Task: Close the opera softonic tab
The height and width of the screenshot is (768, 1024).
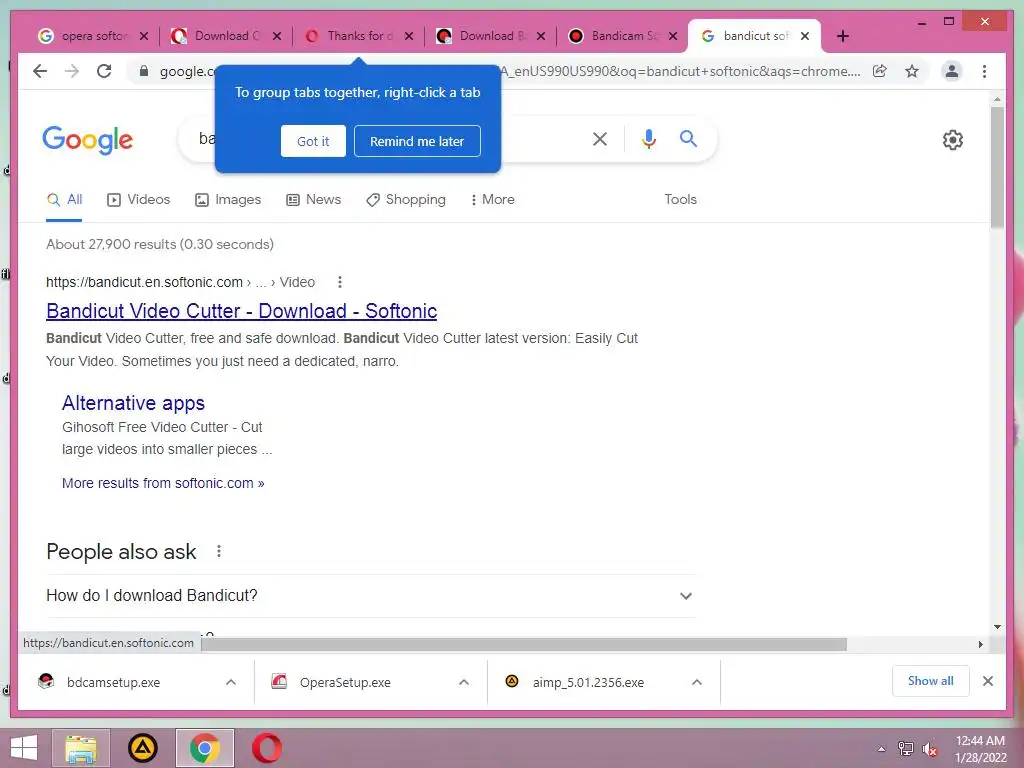Action: (144, 36)
